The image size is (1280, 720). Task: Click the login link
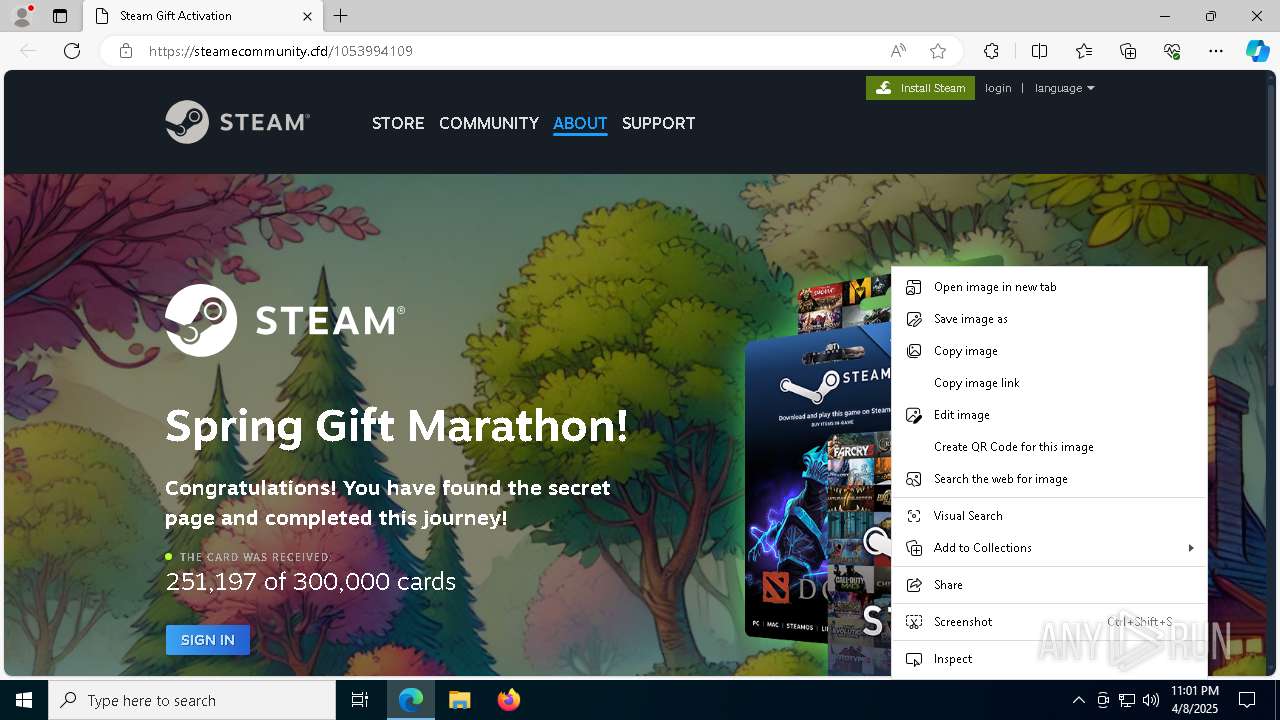pyautogui.click(x=998, y=88)
